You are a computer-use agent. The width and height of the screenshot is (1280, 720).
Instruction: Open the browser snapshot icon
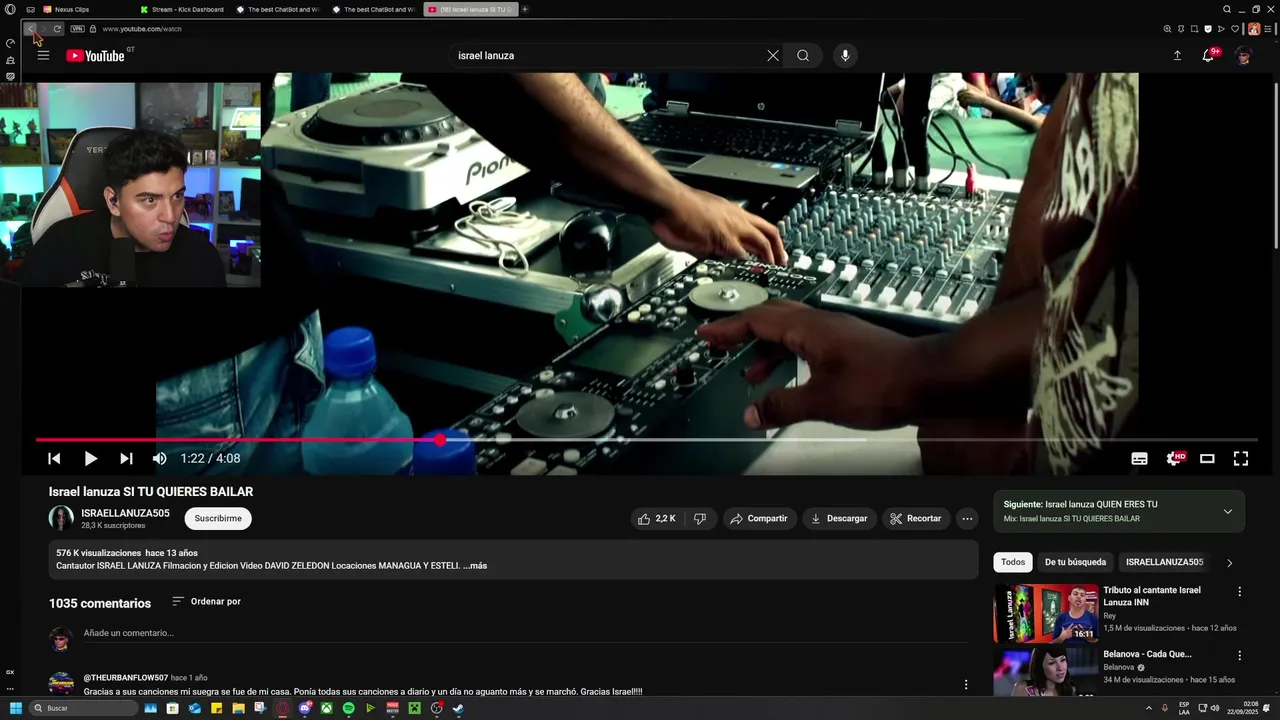[x=1194, y=29]
